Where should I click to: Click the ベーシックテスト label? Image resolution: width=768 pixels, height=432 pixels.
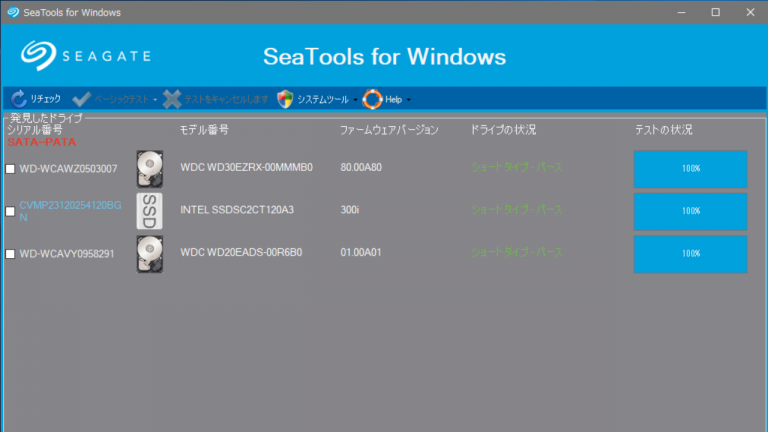[121, 99]
